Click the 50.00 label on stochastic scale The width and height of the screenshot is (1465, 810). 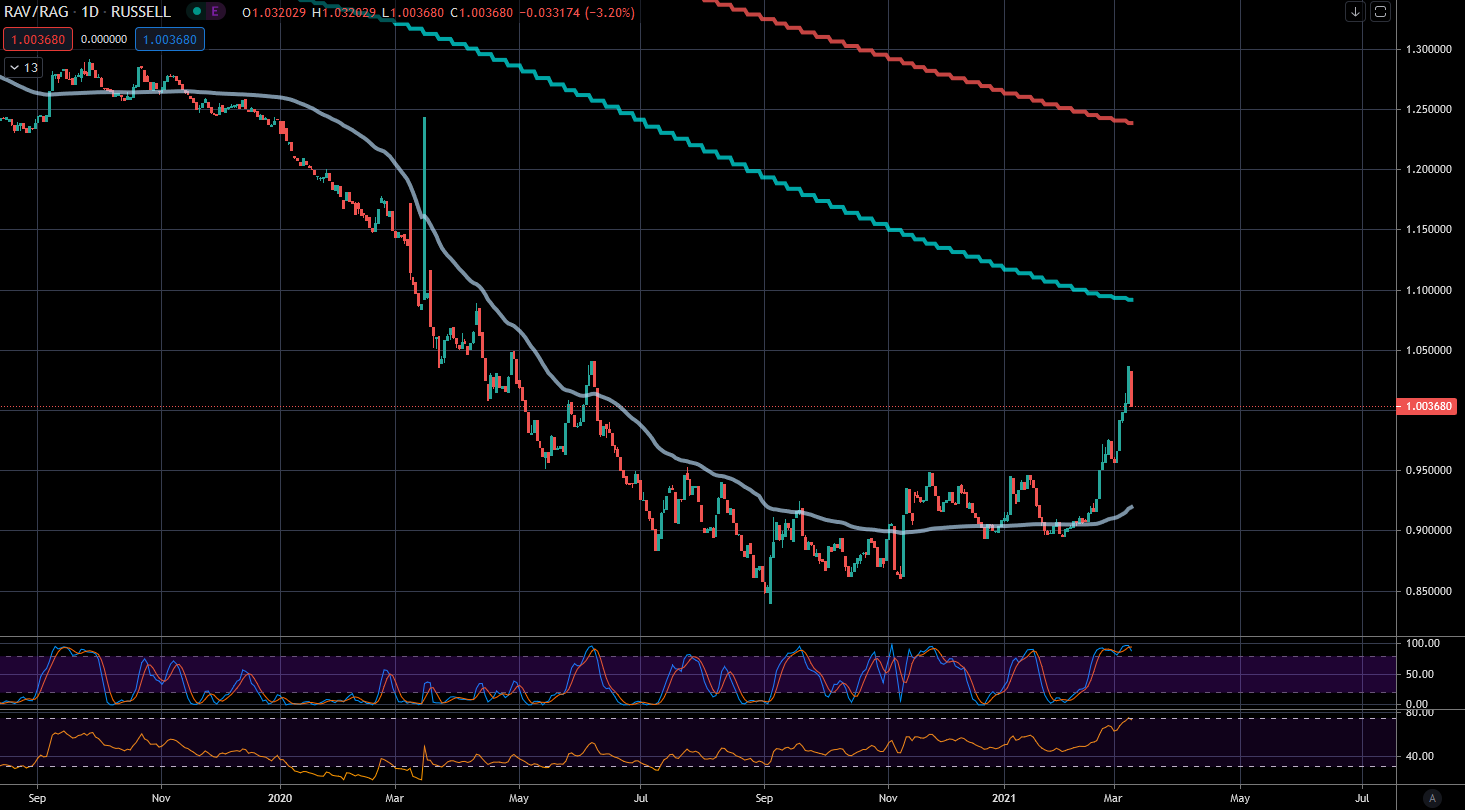[x=1422, y=674]
